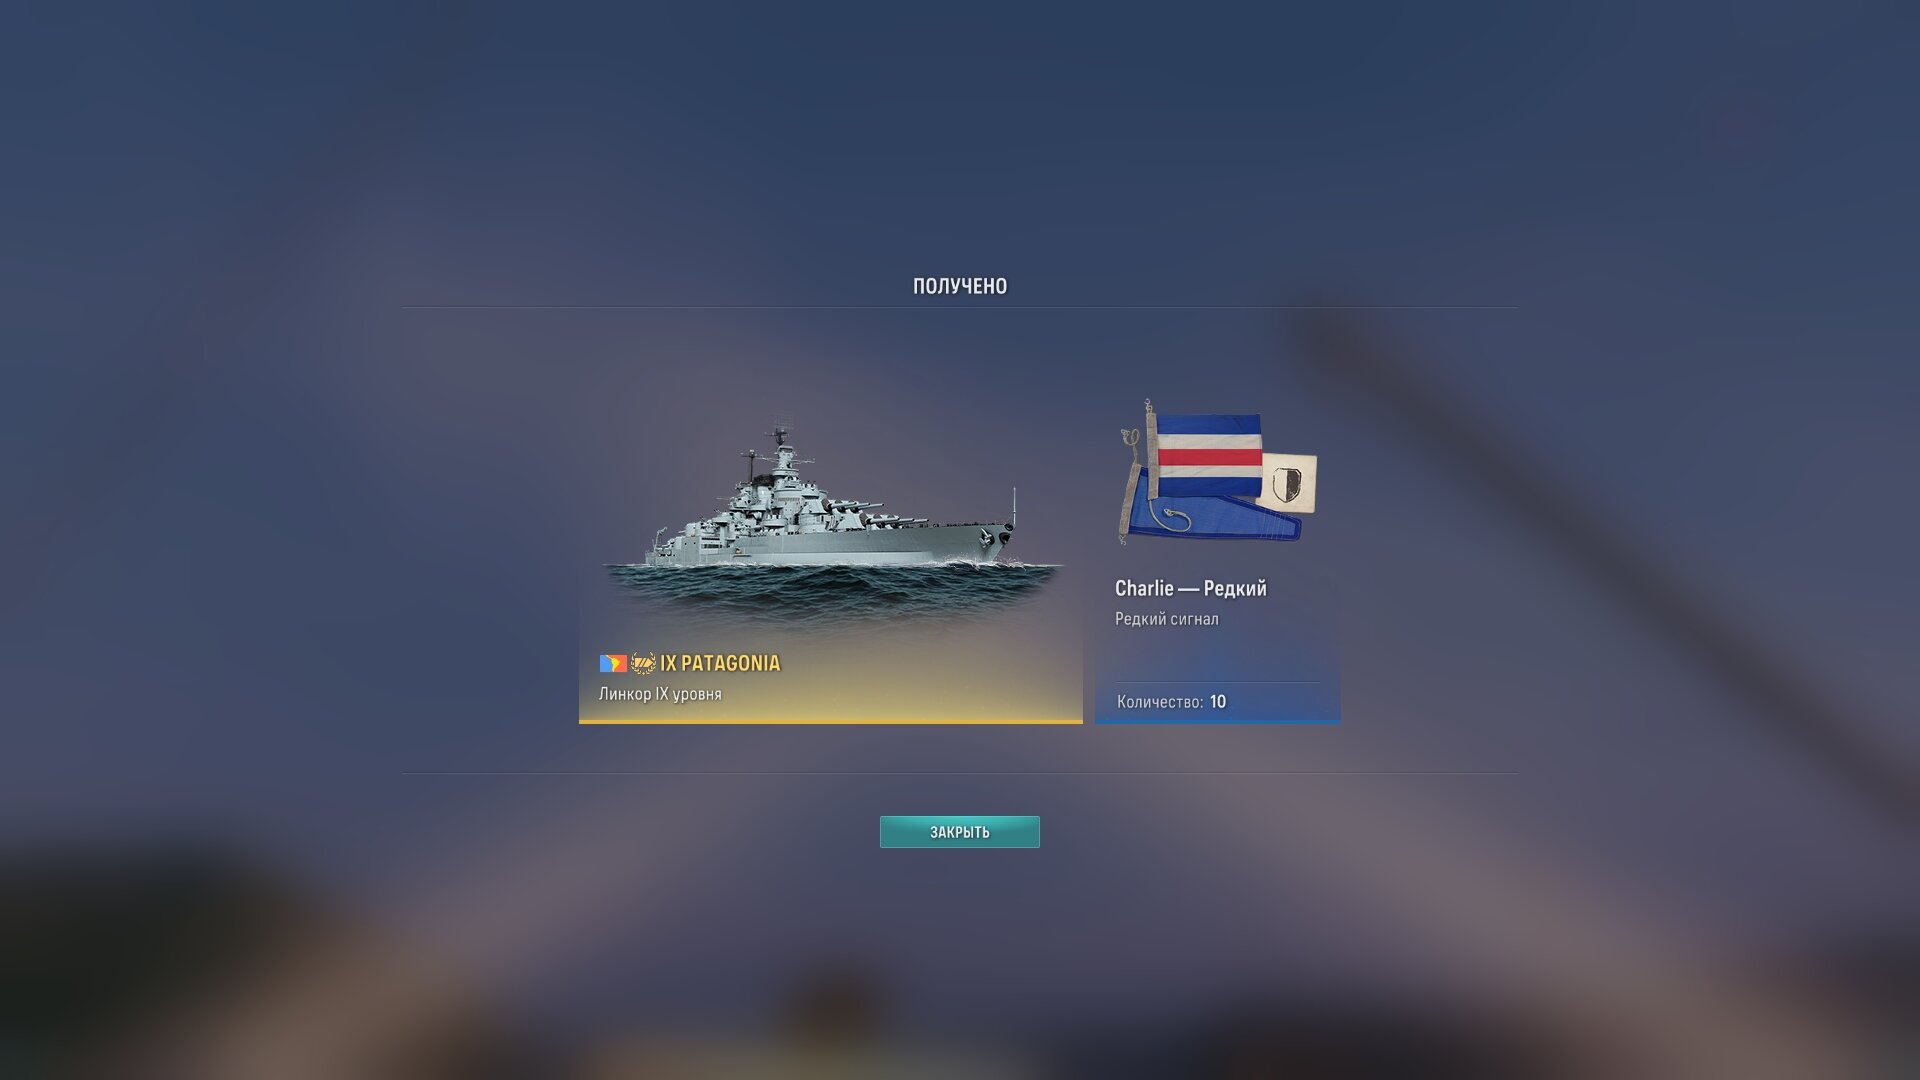Click the ship's bow anchor
The width and height of the screenshot is (1920, 1080).
point(988,538)
